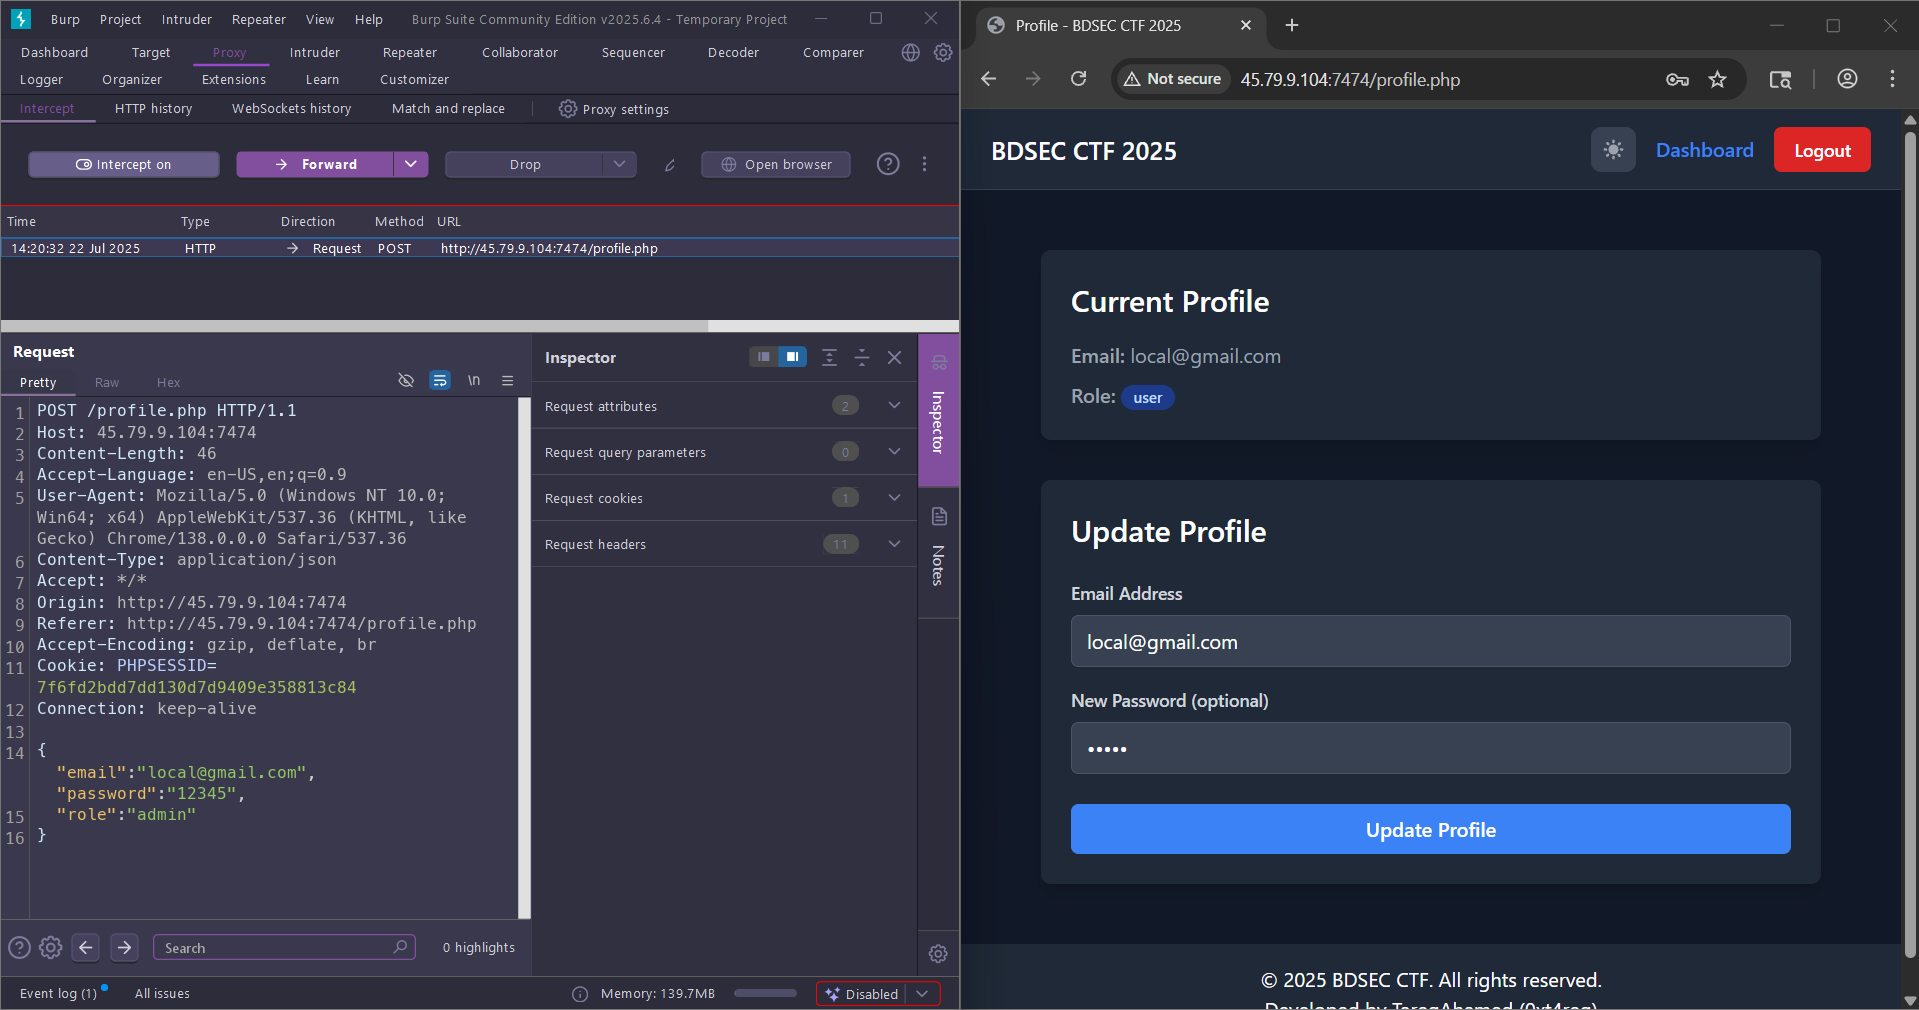Focus the New Password input field

[x=1430, y=748]
